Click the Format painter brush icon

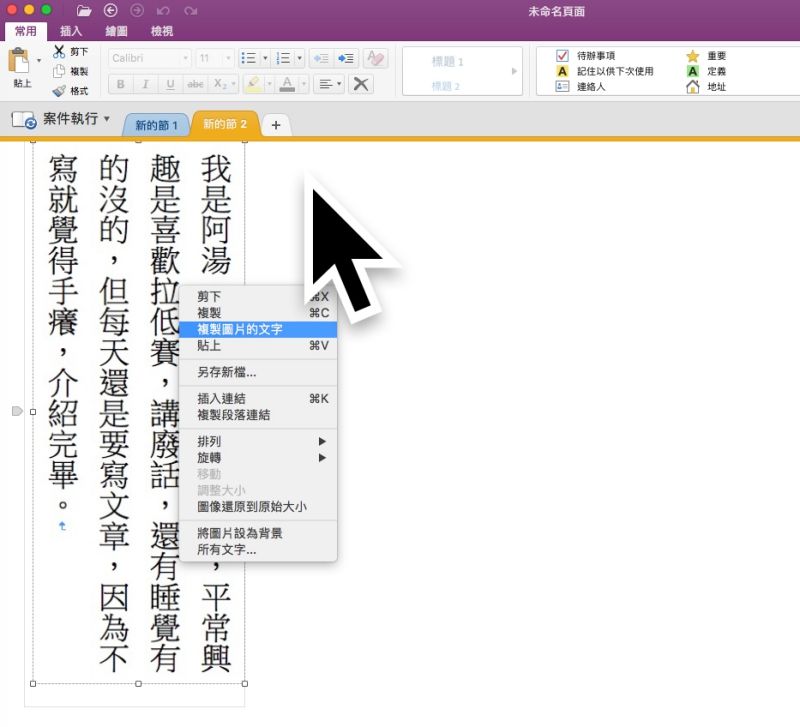[59, 91]
